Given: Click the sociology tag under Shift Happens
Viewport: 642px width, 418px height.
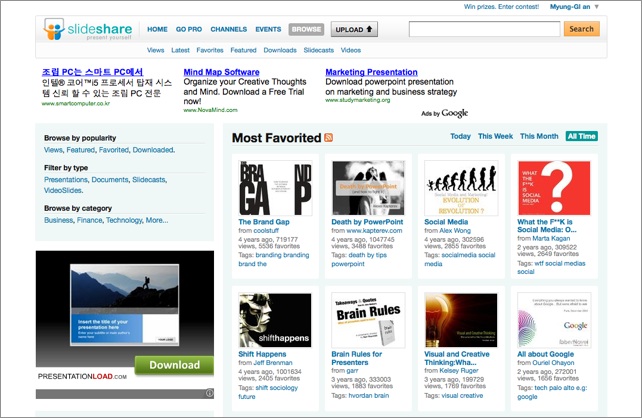Looking at the screenshot, I should tap(284, 387).
